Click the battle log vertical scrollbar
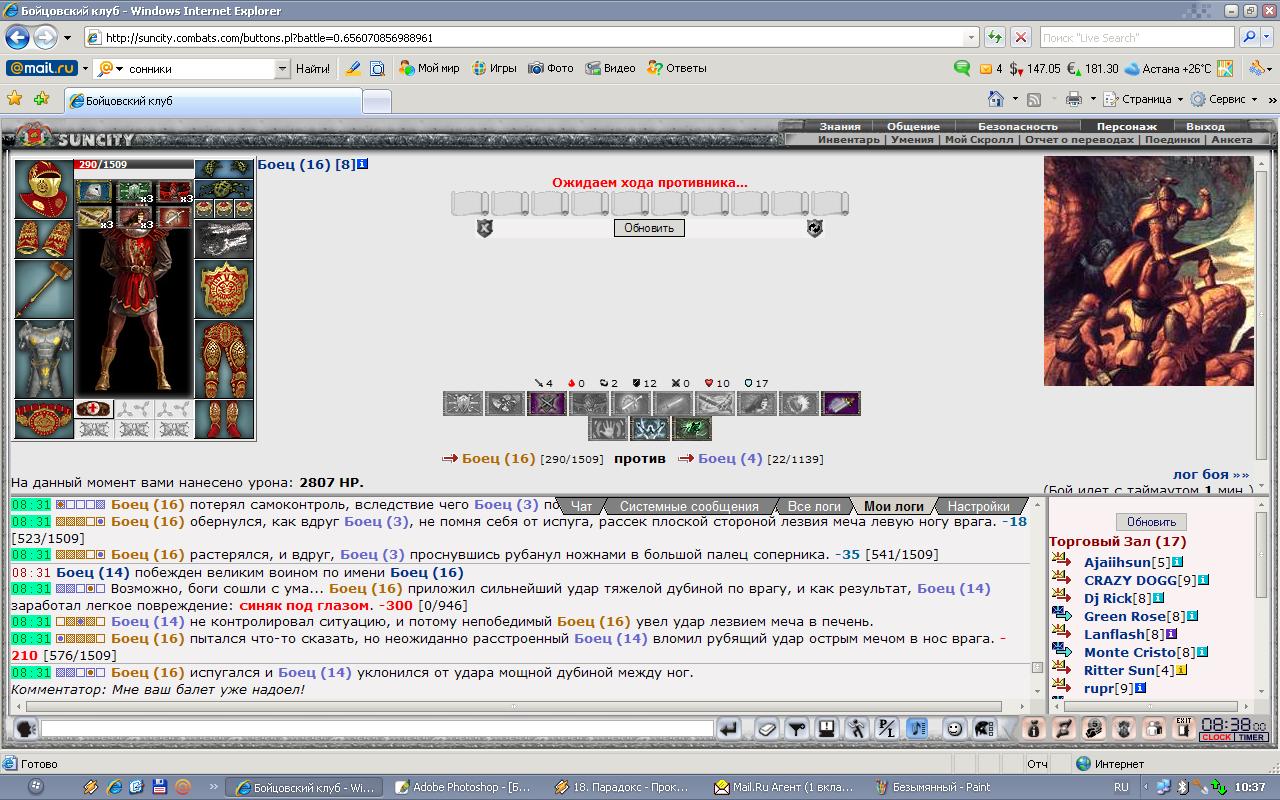 point(1037,598)
